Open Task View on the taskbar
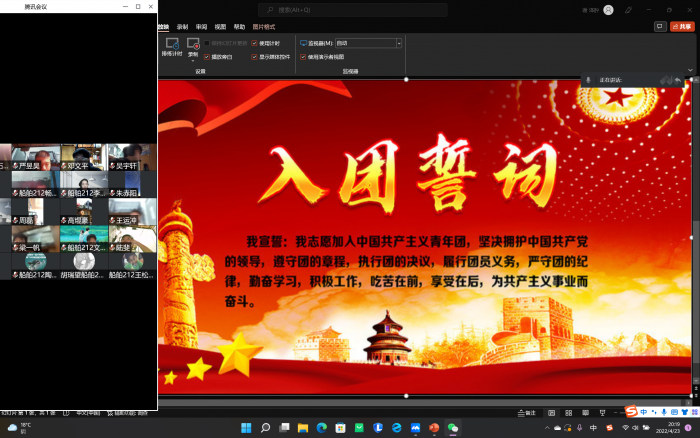The image size is (700, 438). click(x=284, y=428)
